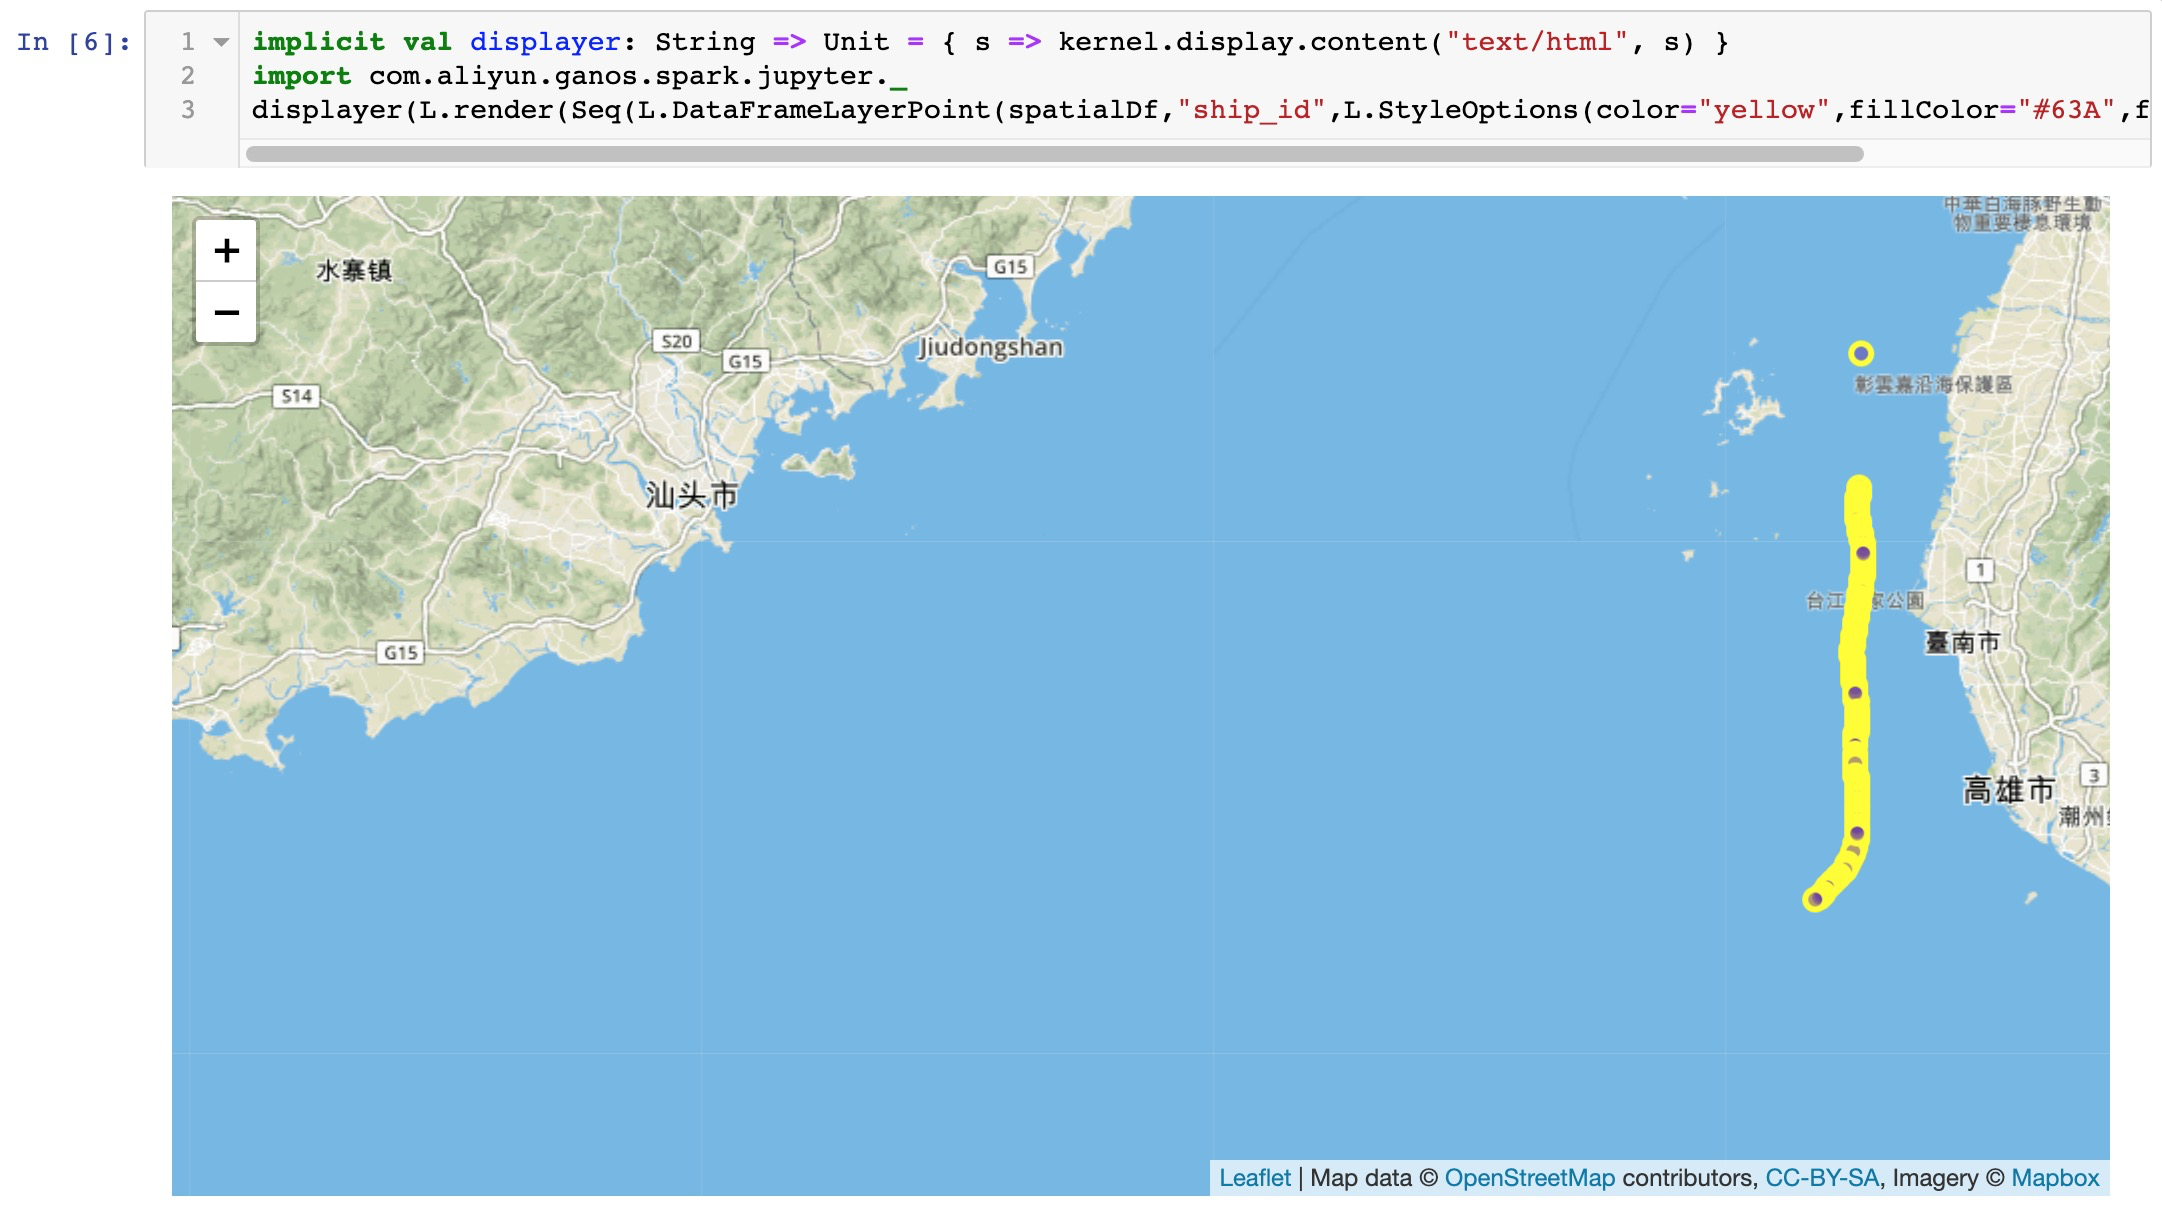The height and width of the screenshot is (1210, 2162).
Task: Click the G15 shield near Jiudongshan coast
Action: [x=1010, y=267]
